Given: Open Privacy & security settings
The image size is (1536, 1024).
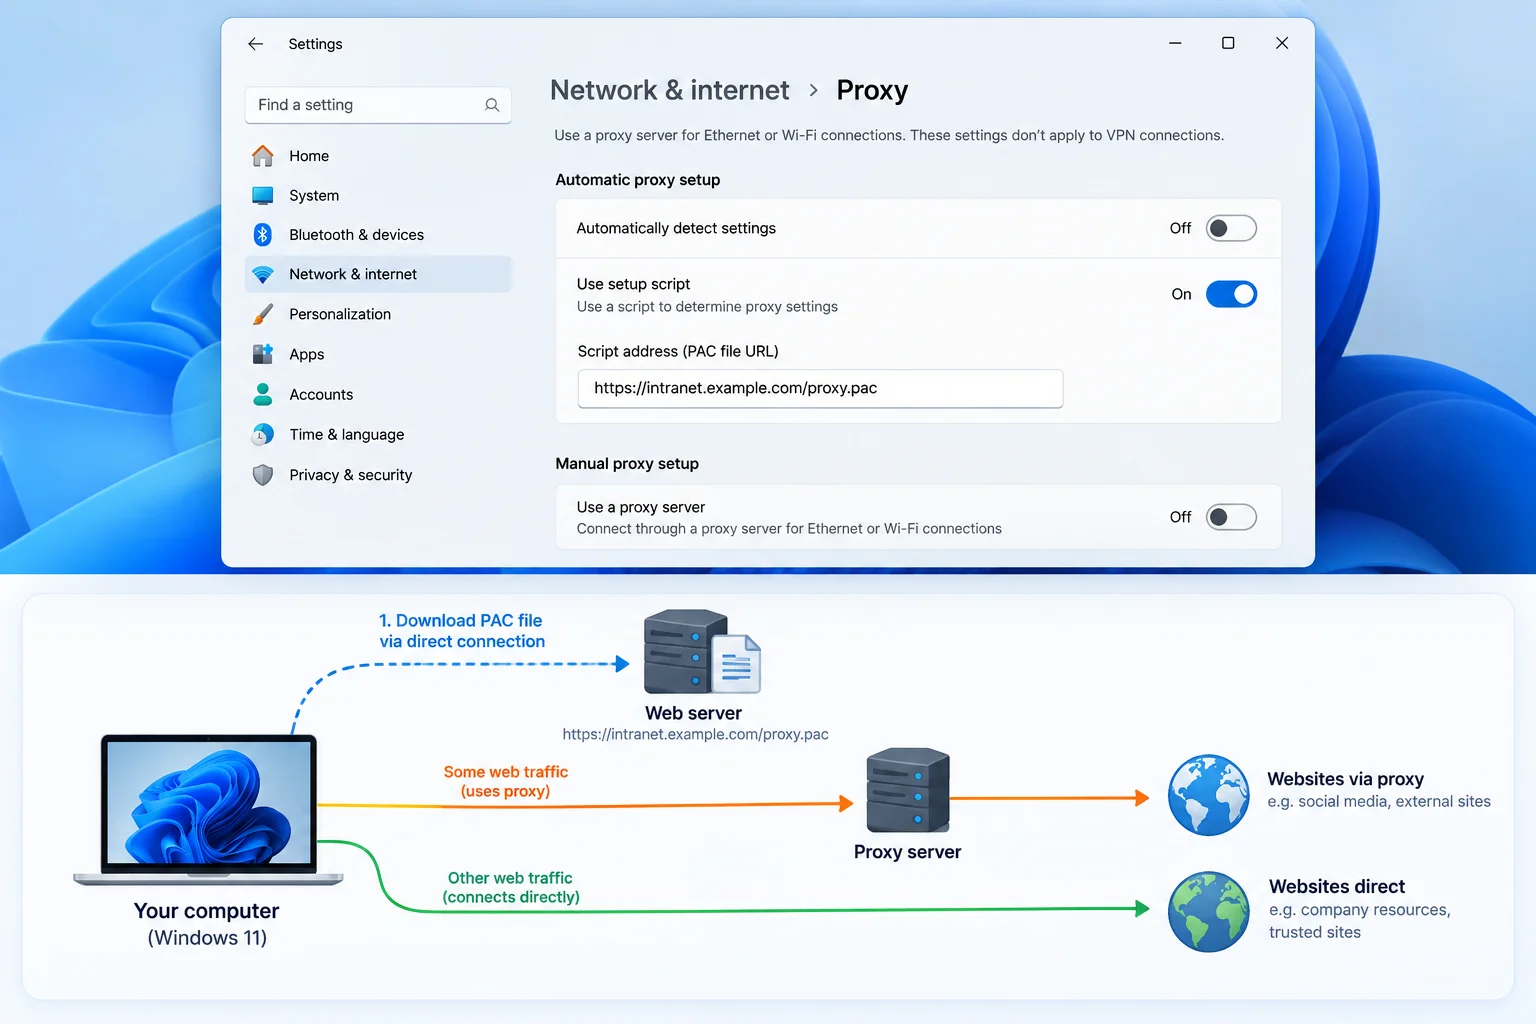Looking at the screenshot, I should (x=378, y=475).
